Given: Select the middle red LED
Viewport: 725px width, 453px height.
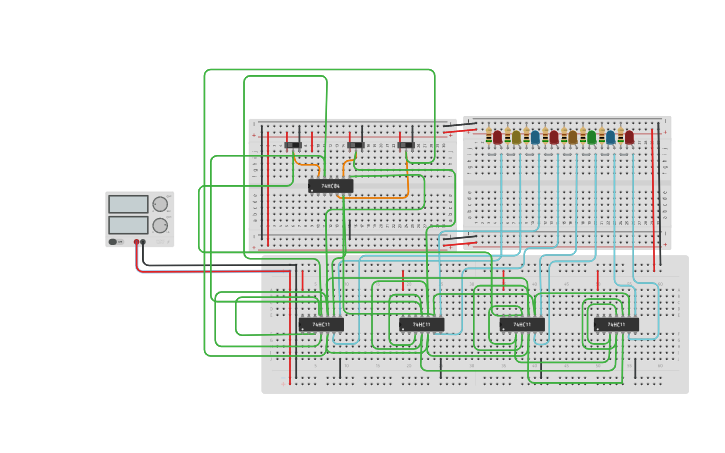Looking at the screenshot, I should point(554,137).
